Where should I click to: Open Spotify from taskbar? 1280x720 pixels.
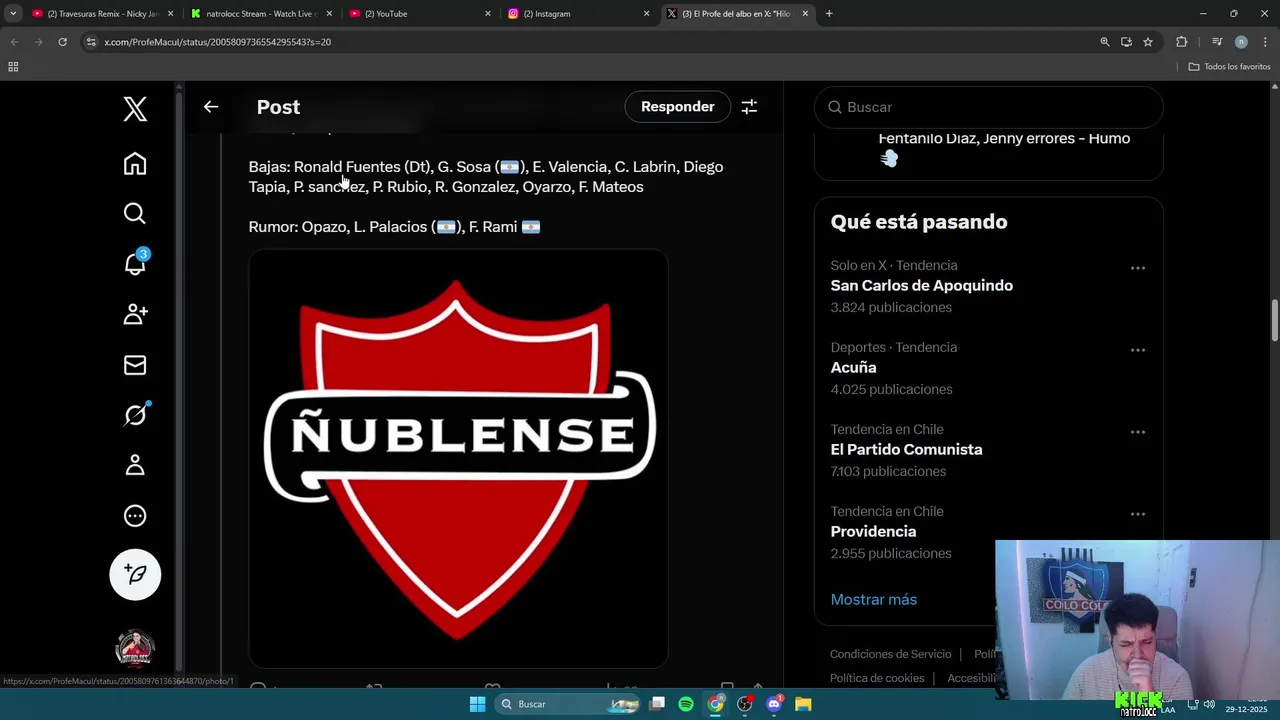coord(686,704)
